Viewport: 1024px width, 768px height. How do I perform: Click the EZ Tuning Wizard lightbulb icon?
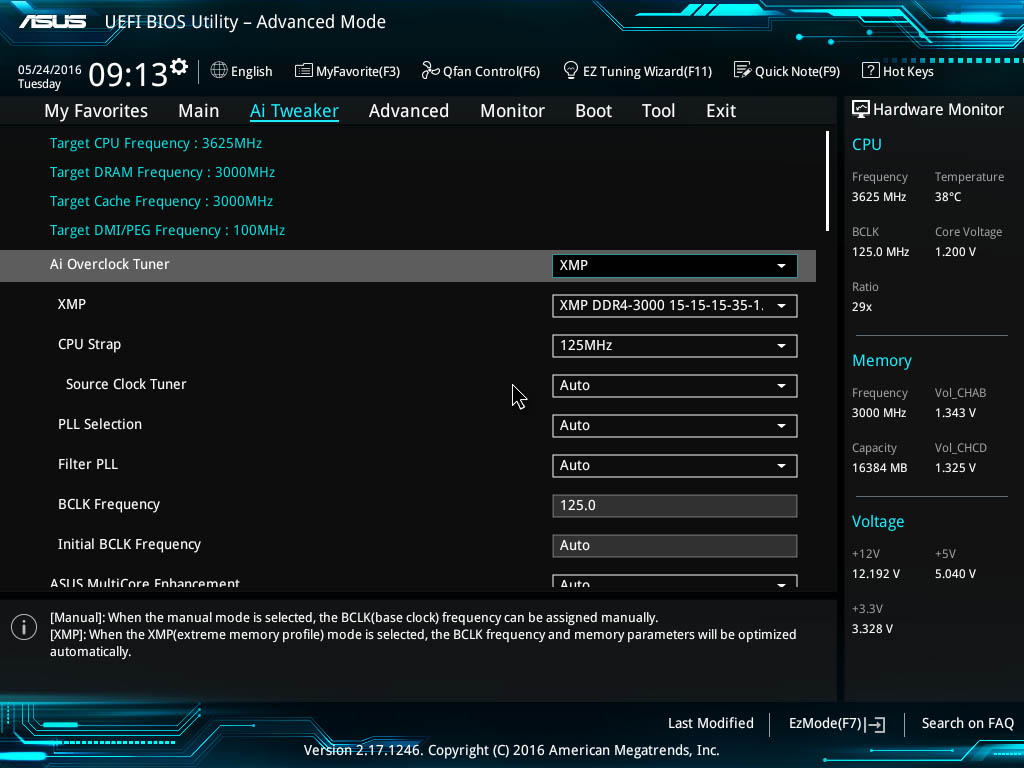tap(570, 70)
